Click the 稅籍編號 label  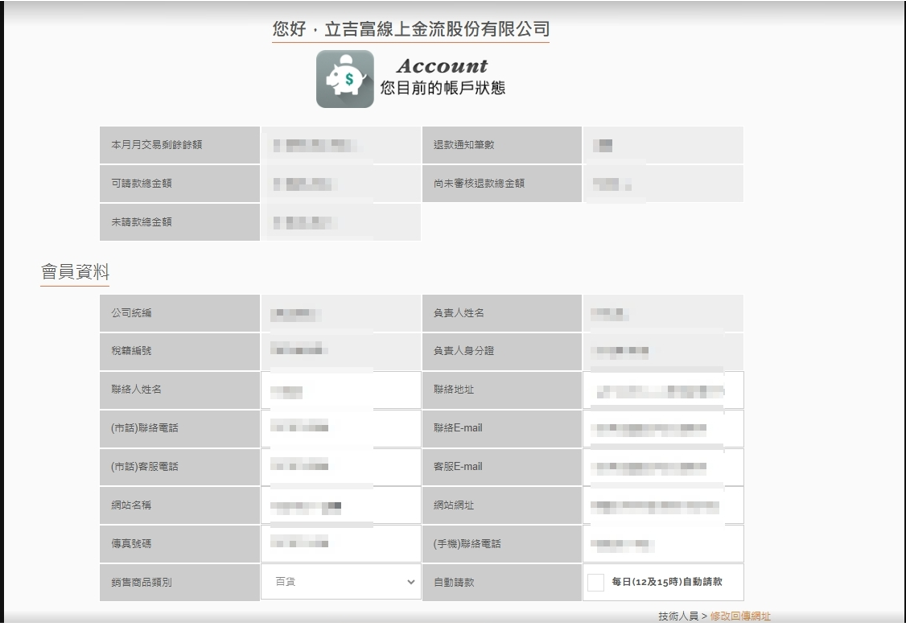click(131, 351)
